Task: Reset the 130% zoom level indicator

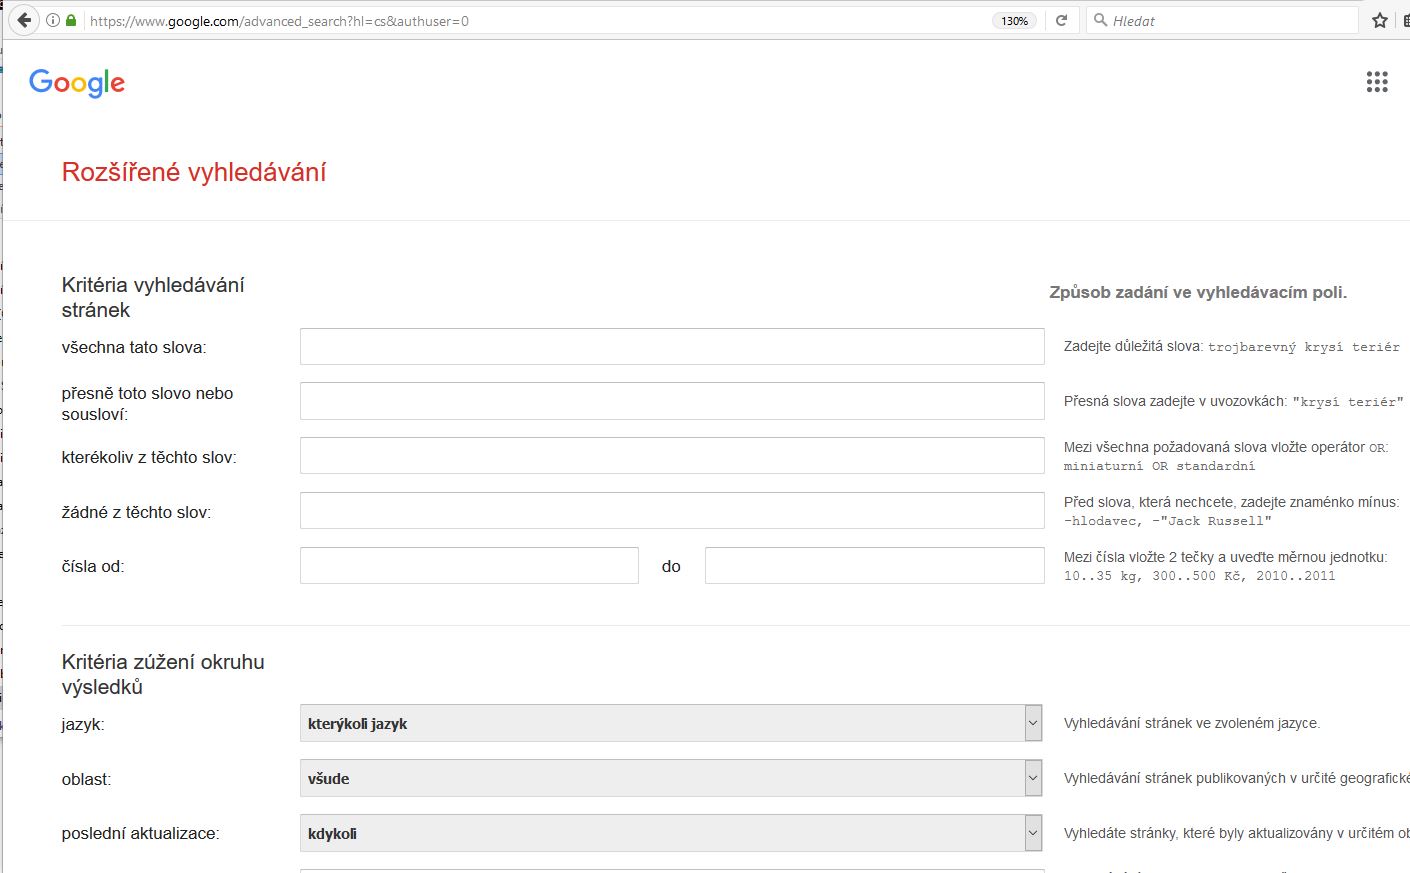Action: [1014, 21]
